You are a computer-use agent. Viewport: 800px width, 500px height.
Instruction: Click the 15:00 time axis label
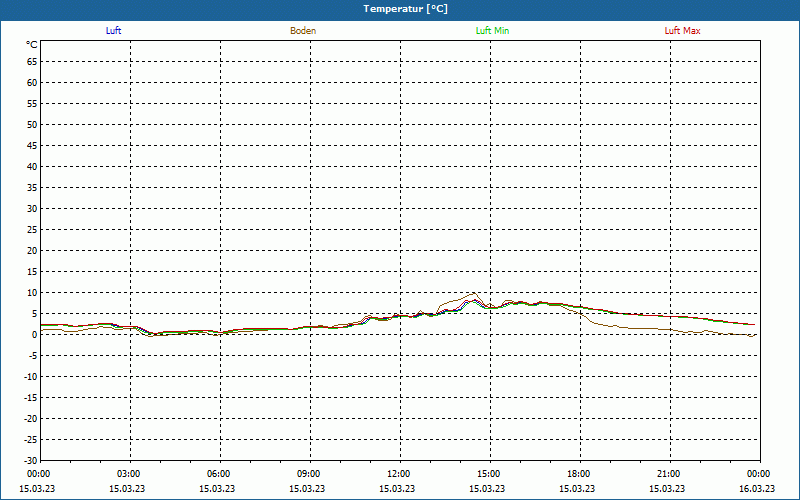tap(489, 474)
